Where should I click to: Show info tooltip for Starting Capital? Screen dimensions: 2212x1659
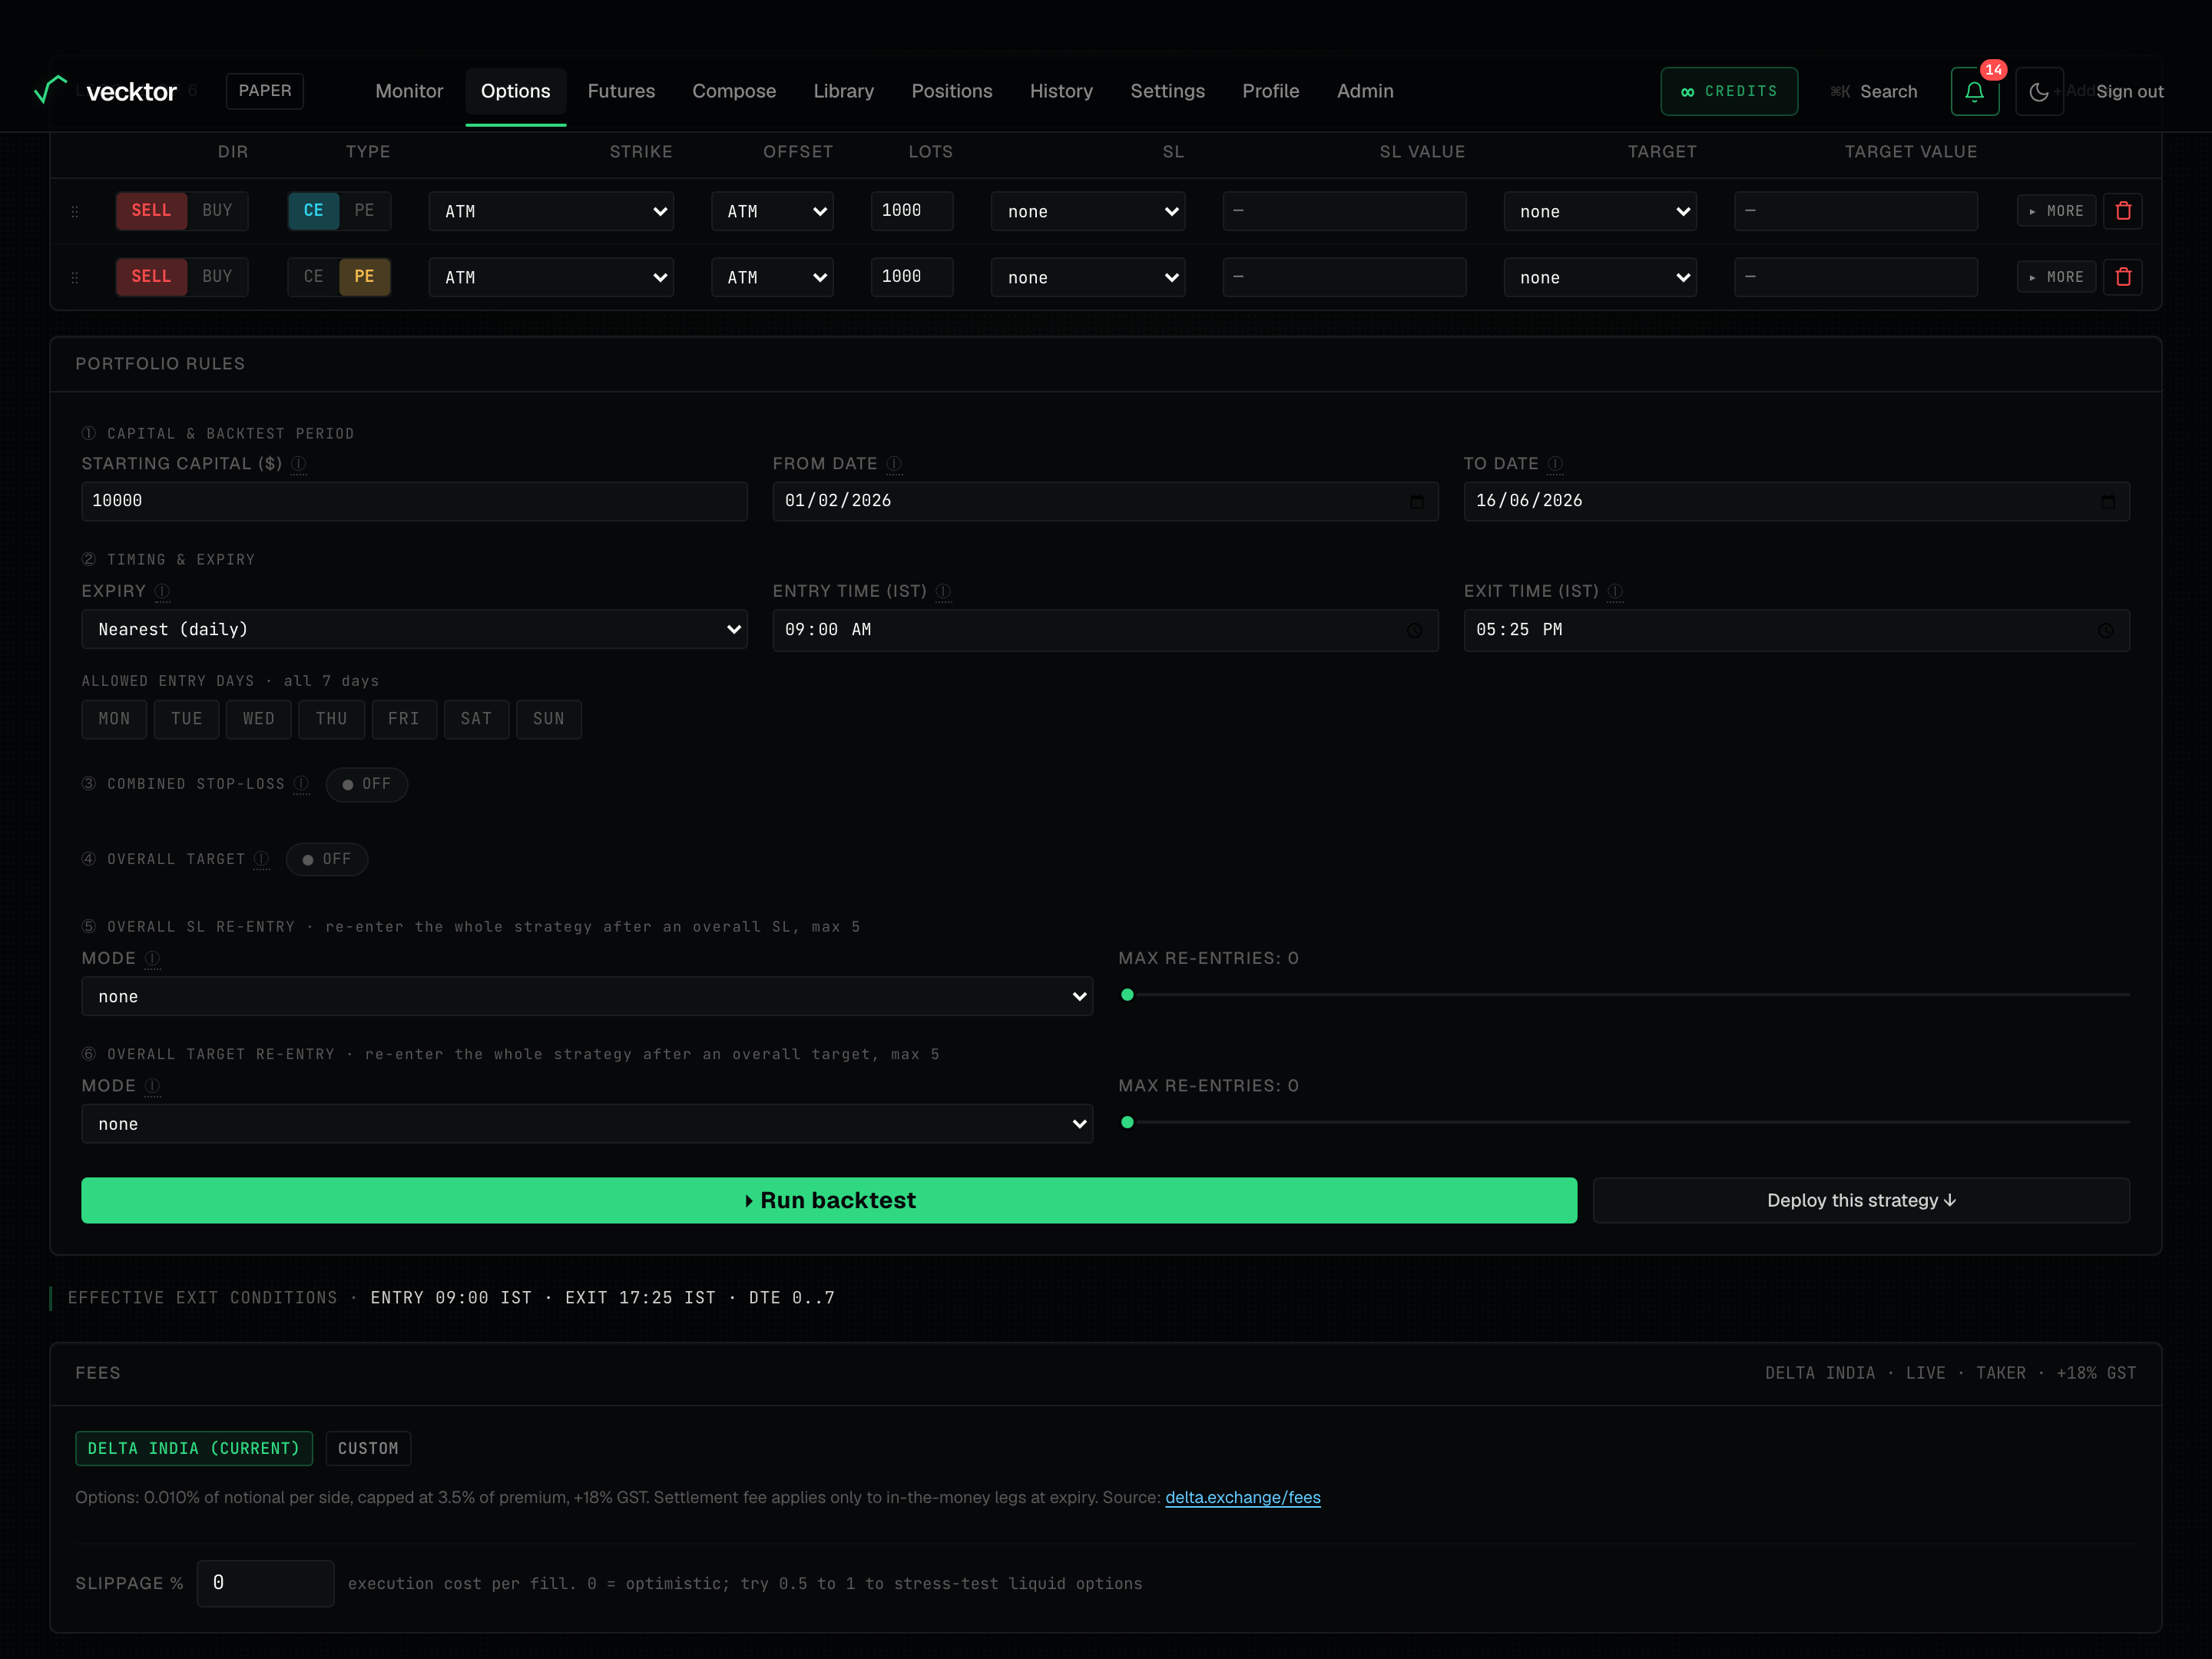[x=298, y=464]
